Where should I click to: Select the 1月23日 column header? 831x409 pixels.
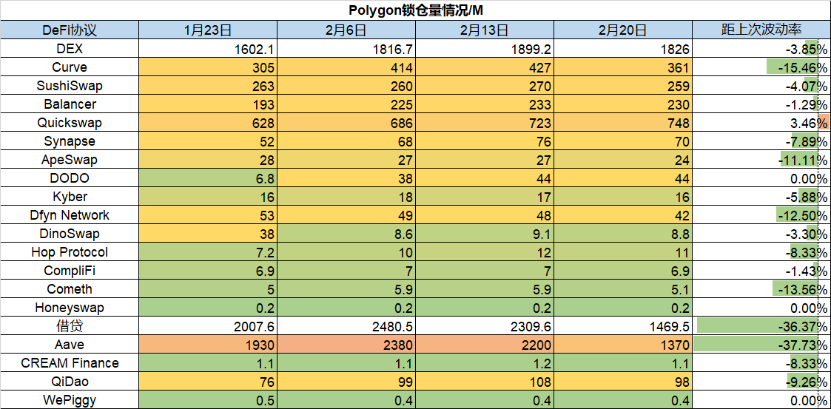(208, 30)
